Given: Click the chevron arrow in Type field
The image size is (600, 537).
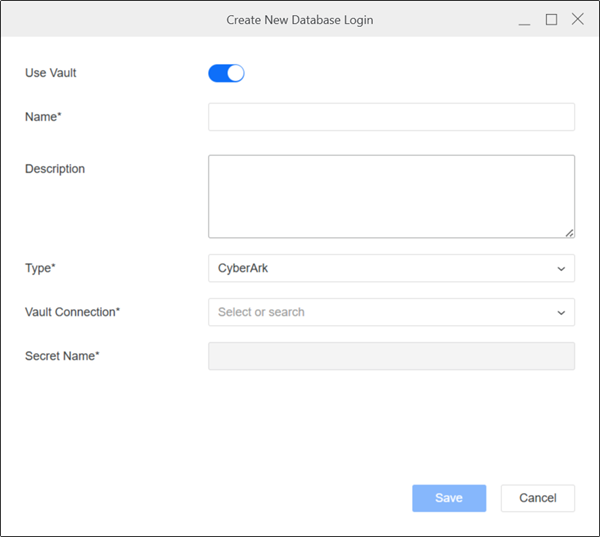Looking at the screenshot, I should click(561, 268).
